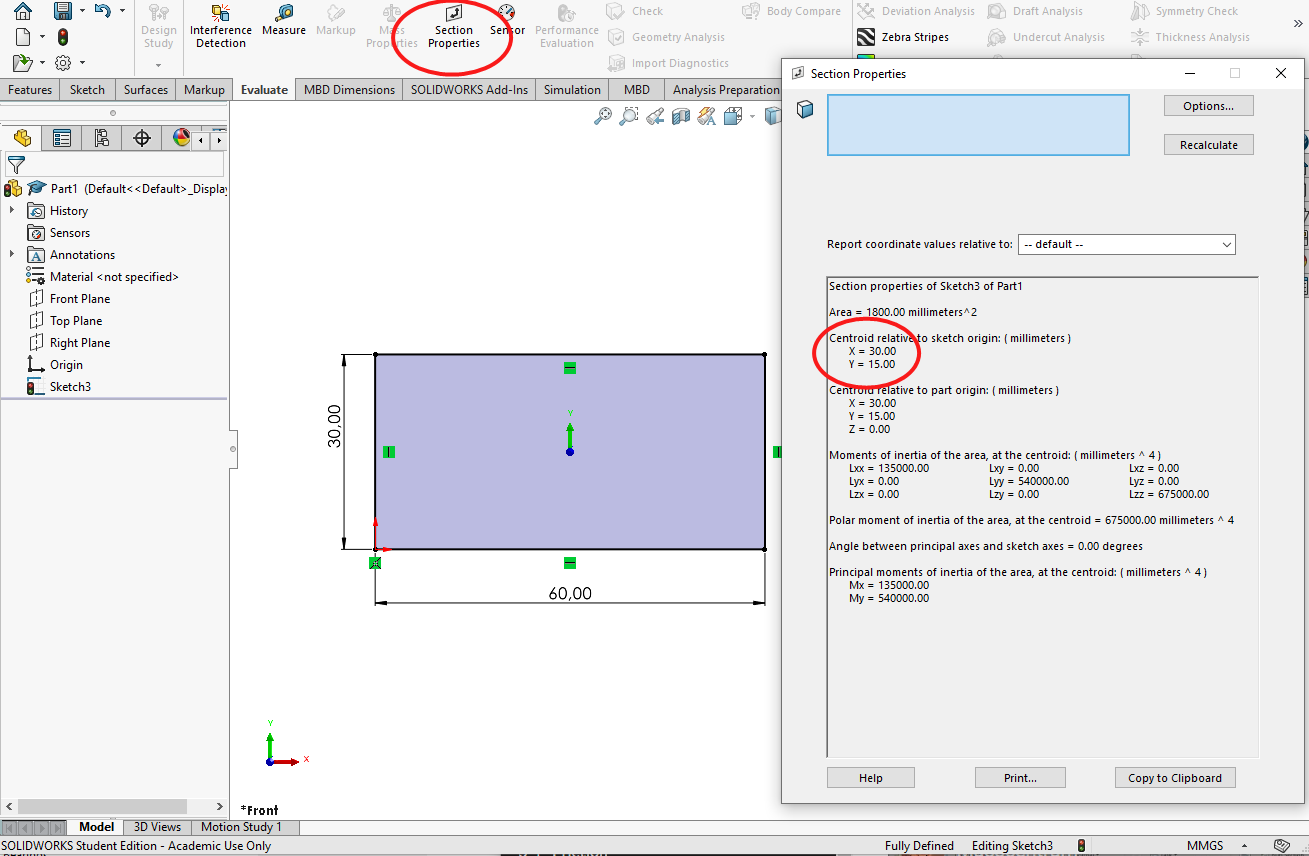Select the Measure tool
1309x856 pixels.
point(284,21)
